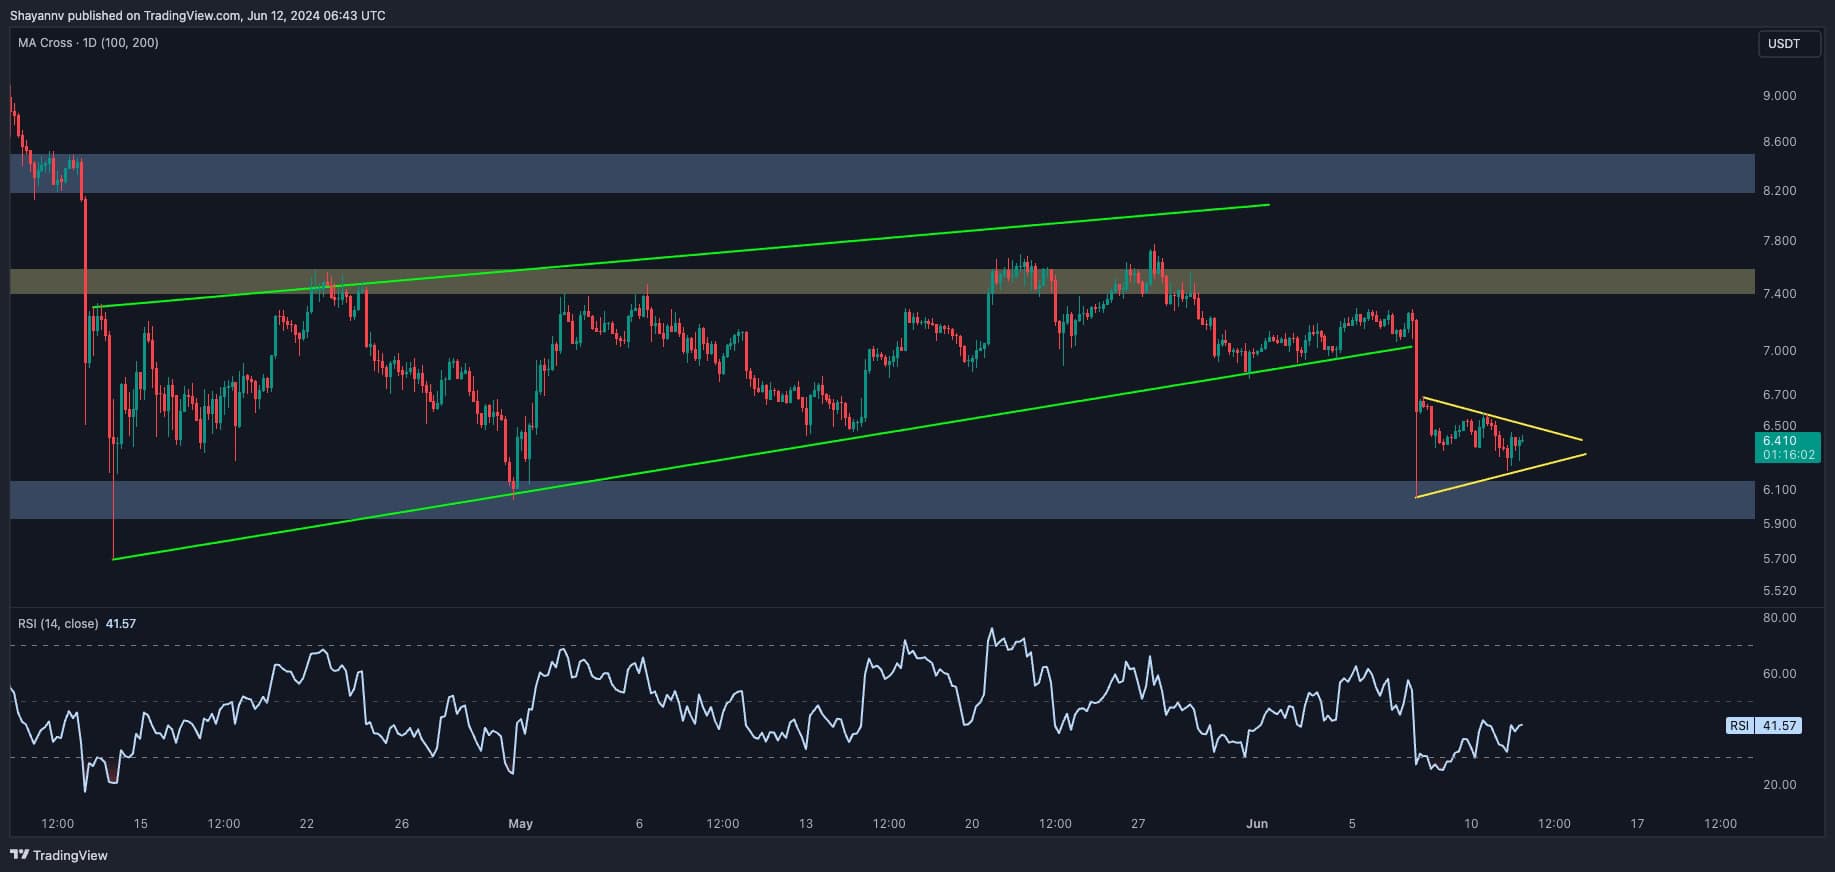Click the RSI 41.57 value tag
This screenshot has width=1835, height=872.
pos(1764,726)
